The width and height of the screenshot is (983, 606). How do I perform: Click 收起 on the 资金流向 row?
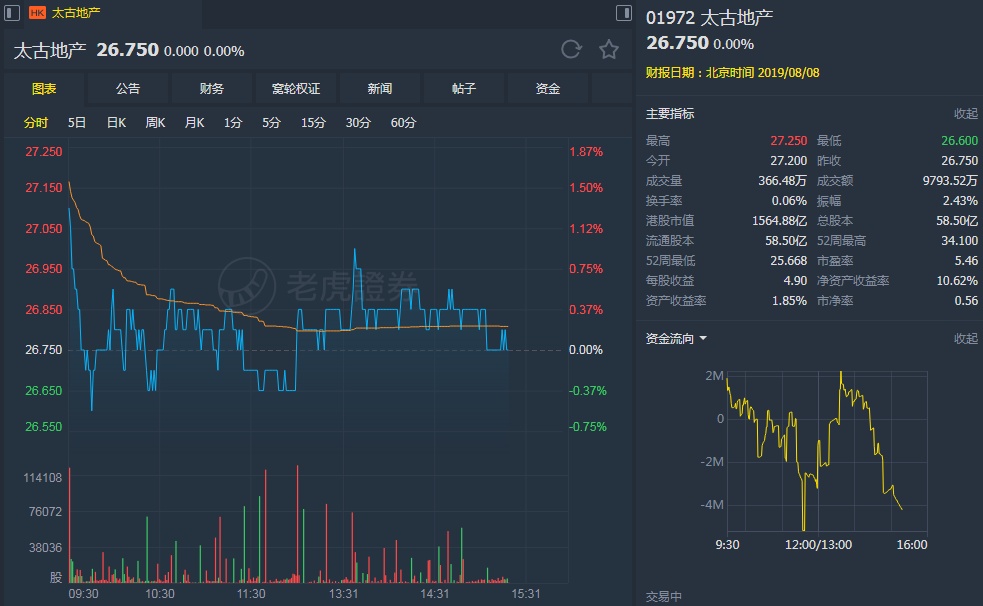click(965, 338)
